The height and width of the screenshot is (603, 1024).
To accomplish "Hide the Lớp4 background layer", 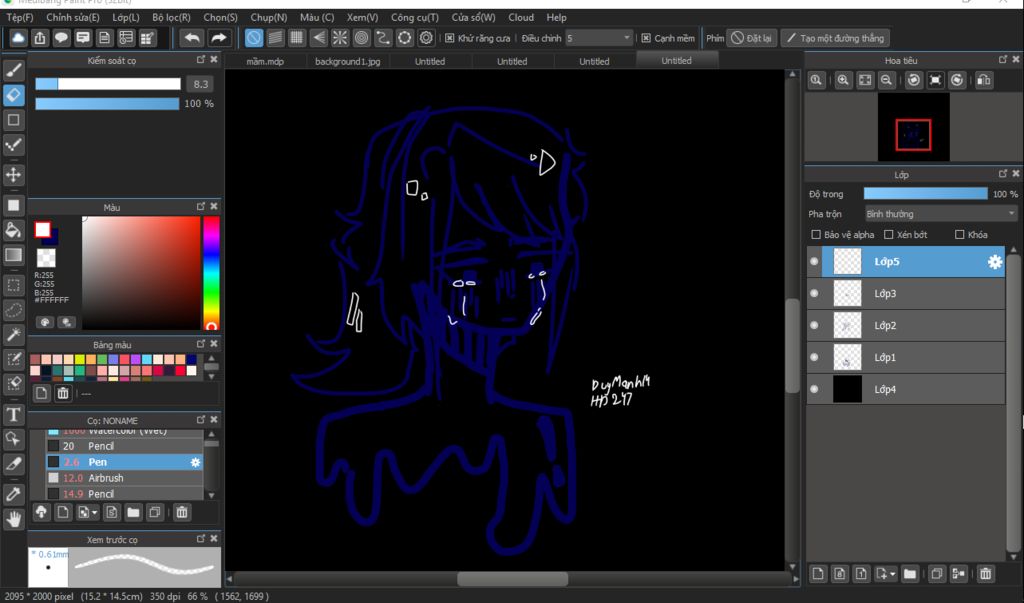I will pyautogui.click(x=814, y=389).
